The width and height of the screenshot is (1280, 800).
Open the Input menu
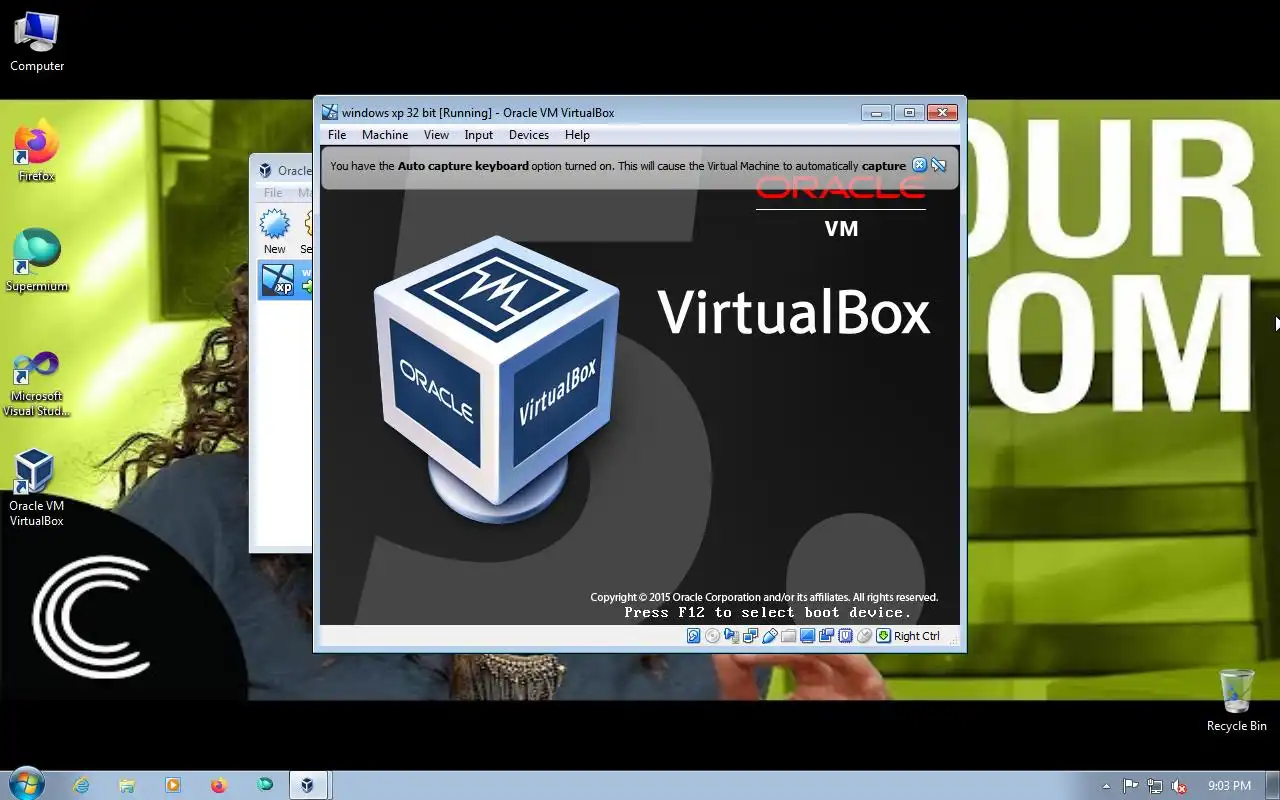[479, 135]
